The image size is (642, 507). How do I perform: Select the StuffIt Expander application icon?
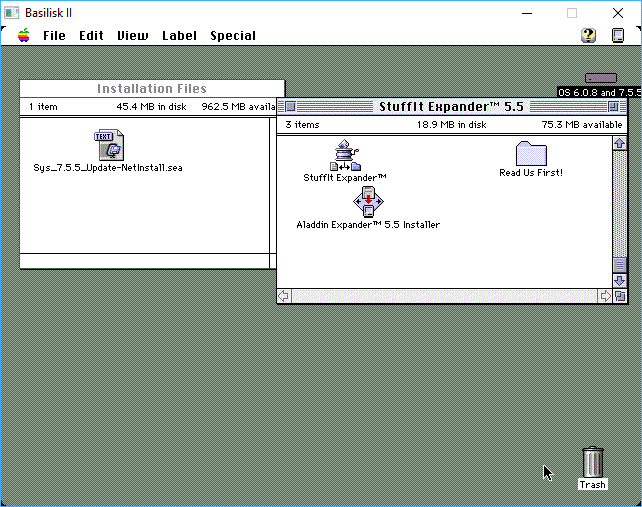click(x=345, y=155)
